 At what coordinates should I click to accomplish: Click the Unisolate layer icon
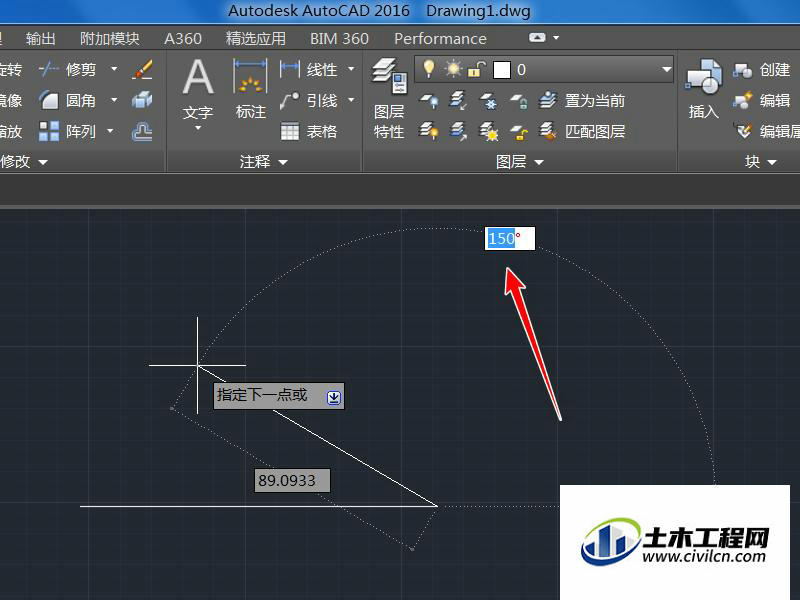[458, 132]
